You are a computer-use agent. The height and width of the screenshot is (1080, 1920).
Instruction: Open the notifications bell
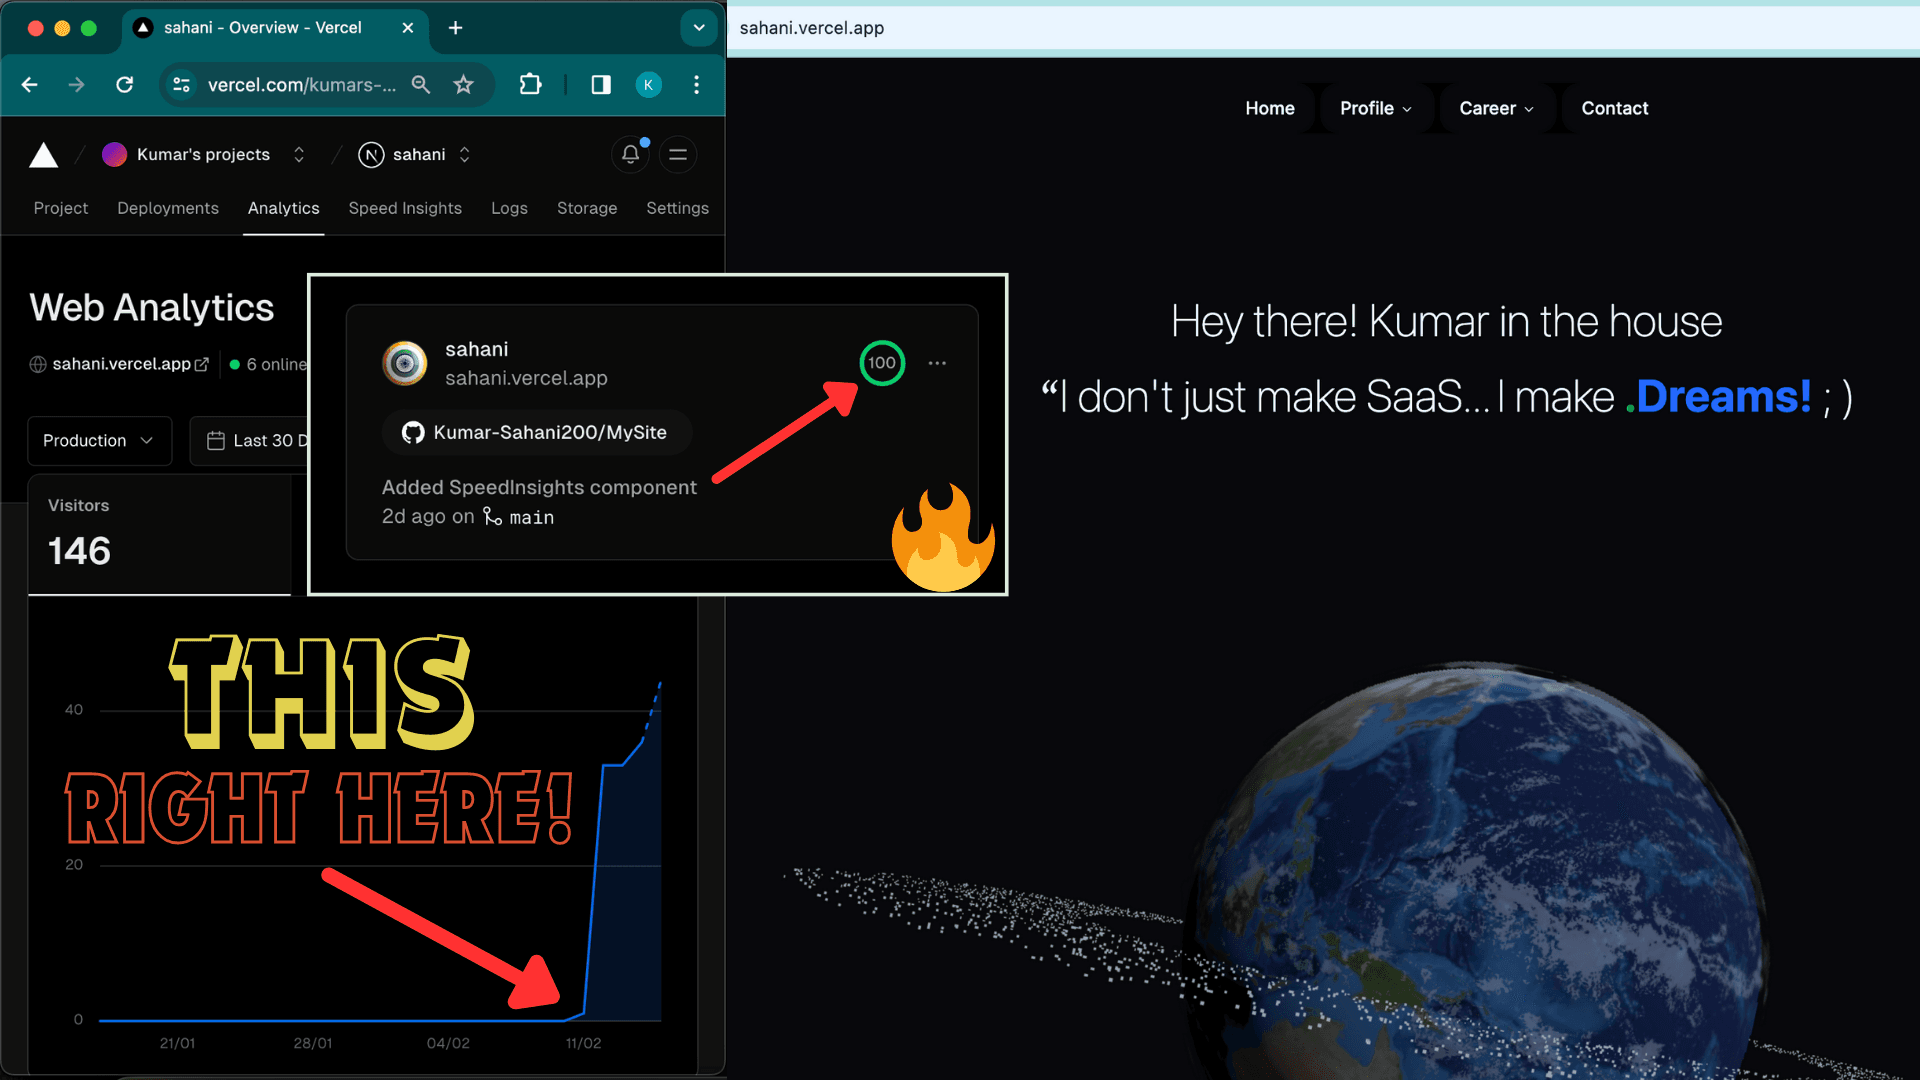pyautogui.click(x=630, y=154)
